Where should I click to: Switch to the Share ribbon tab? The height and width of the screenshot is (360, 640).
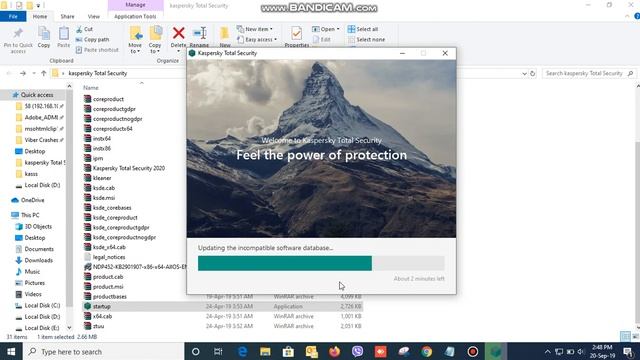coord(67,16)
